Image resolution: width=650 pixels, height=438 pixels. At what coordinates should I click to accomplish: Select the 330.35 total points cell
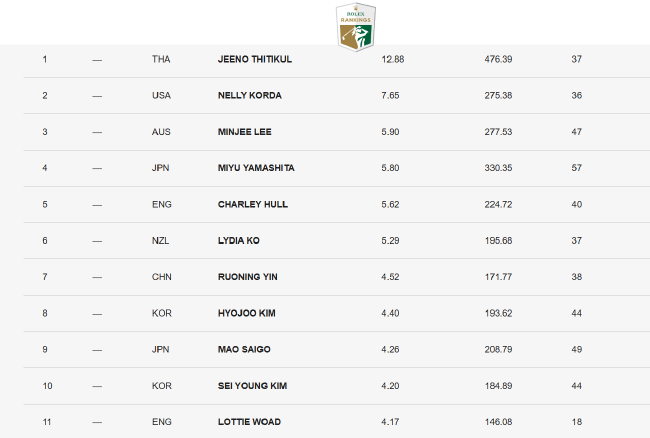coord(498,168)
